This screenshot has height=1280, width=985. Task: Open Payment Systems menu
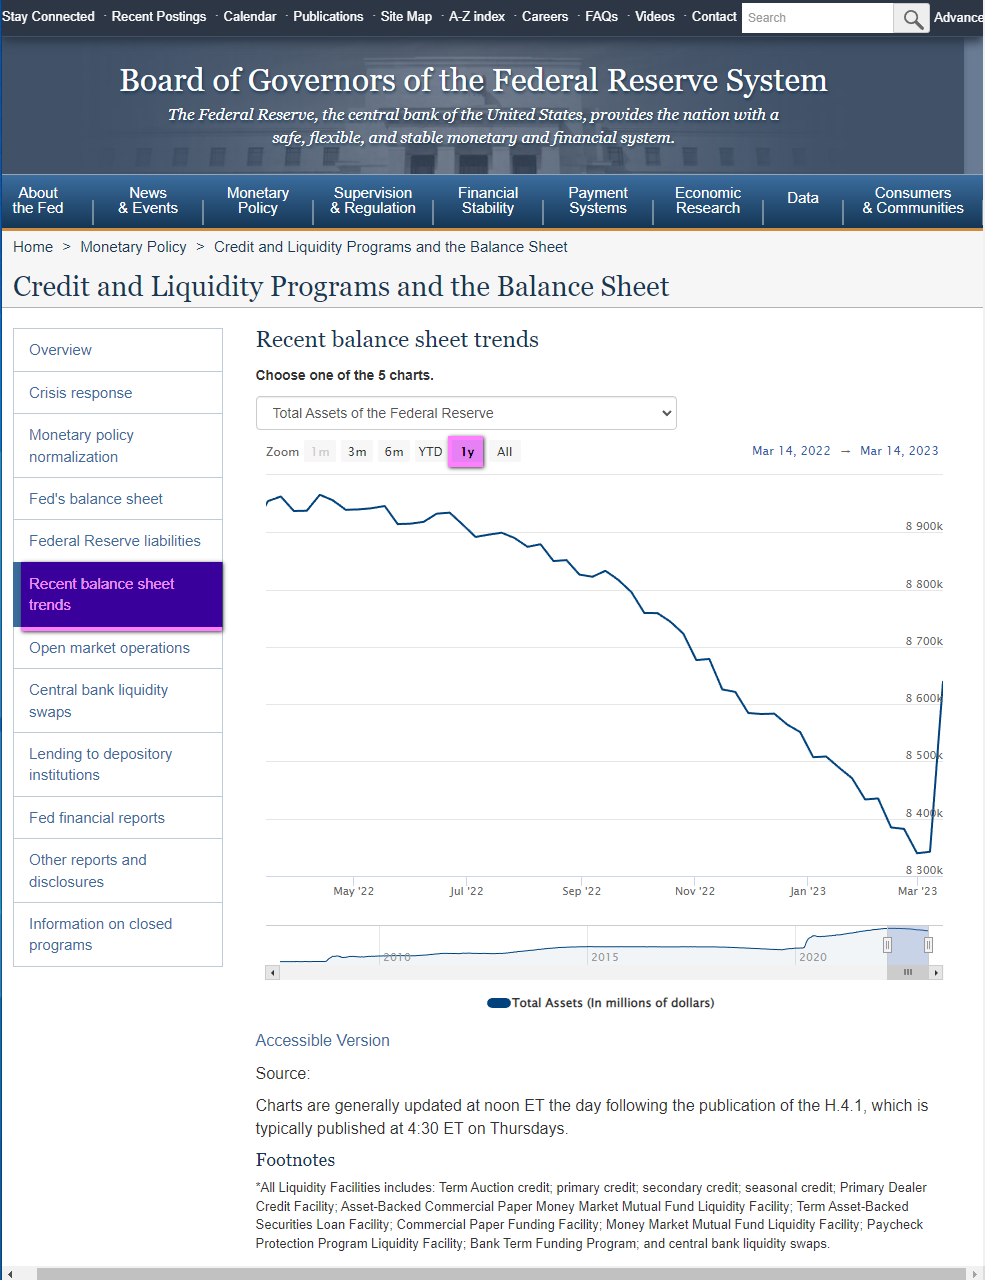pos(598,200)
